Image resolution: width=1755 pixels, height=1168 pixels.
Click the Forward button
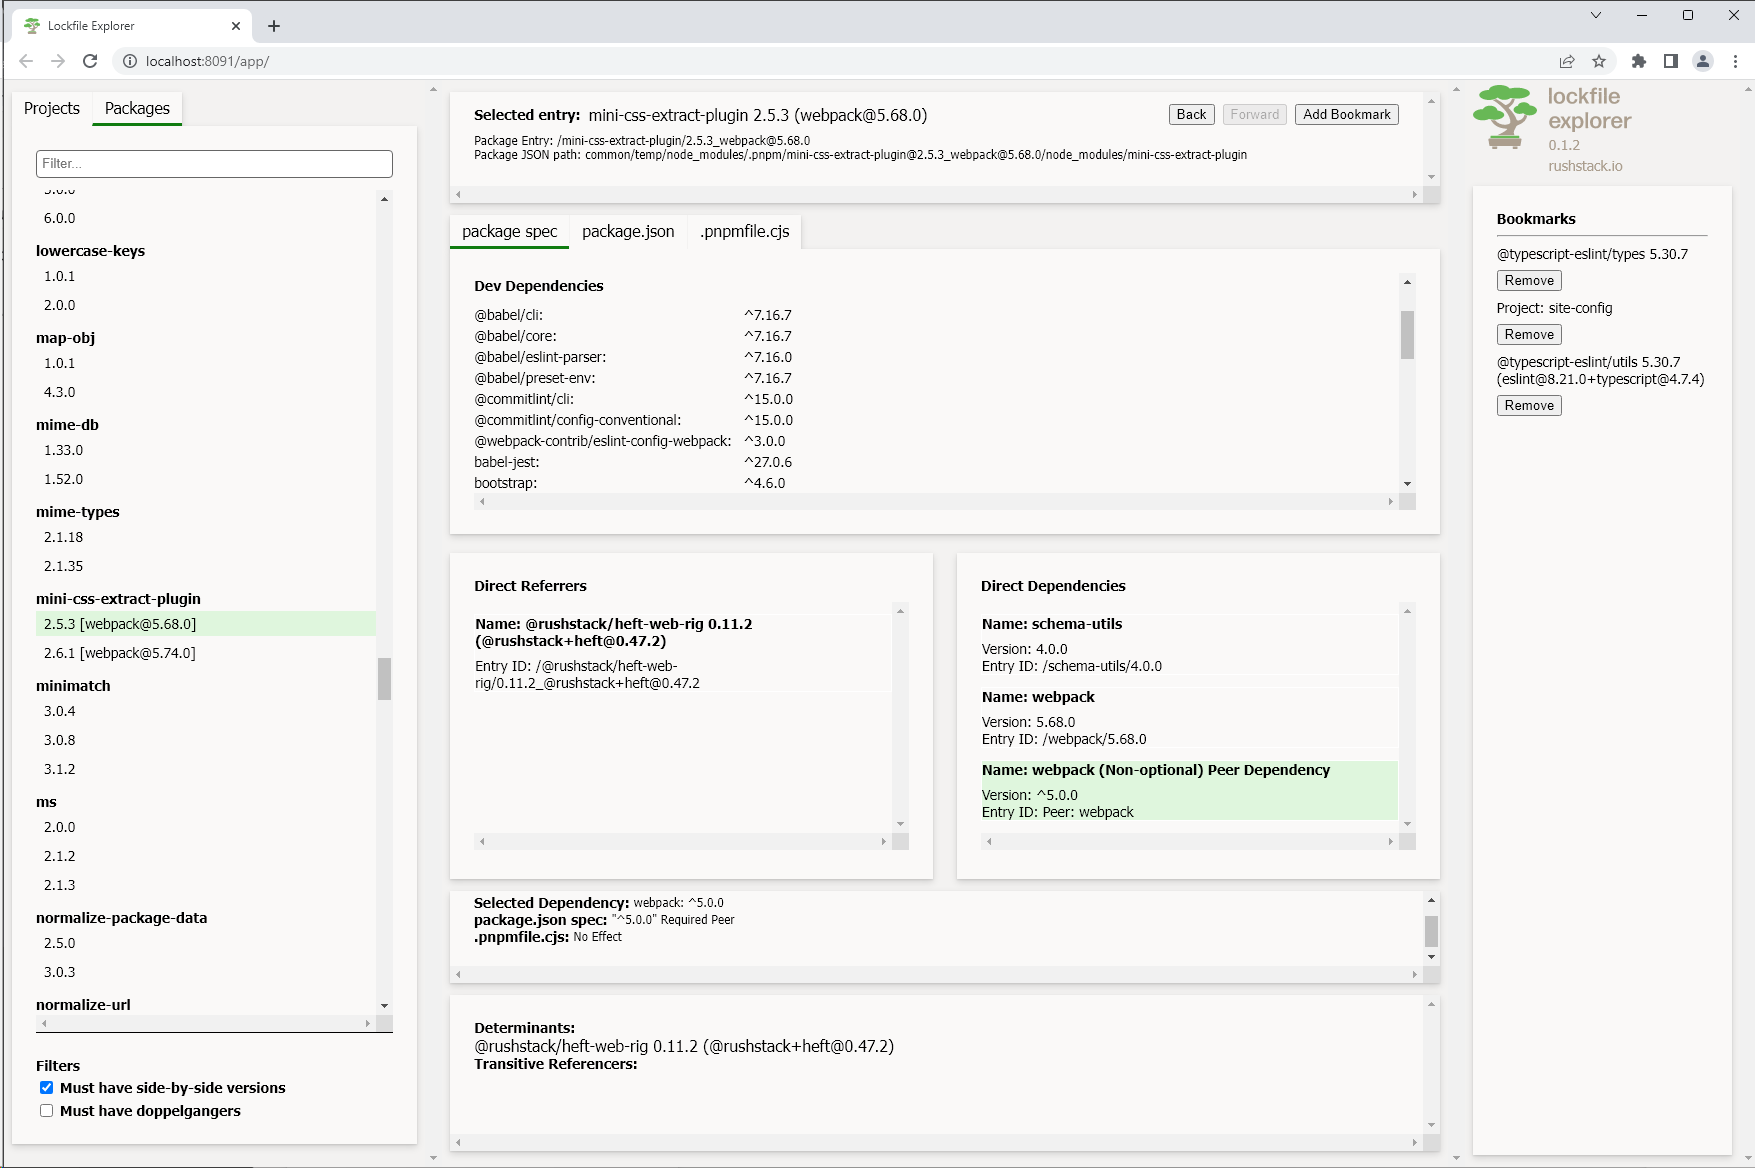point(1254,114)
